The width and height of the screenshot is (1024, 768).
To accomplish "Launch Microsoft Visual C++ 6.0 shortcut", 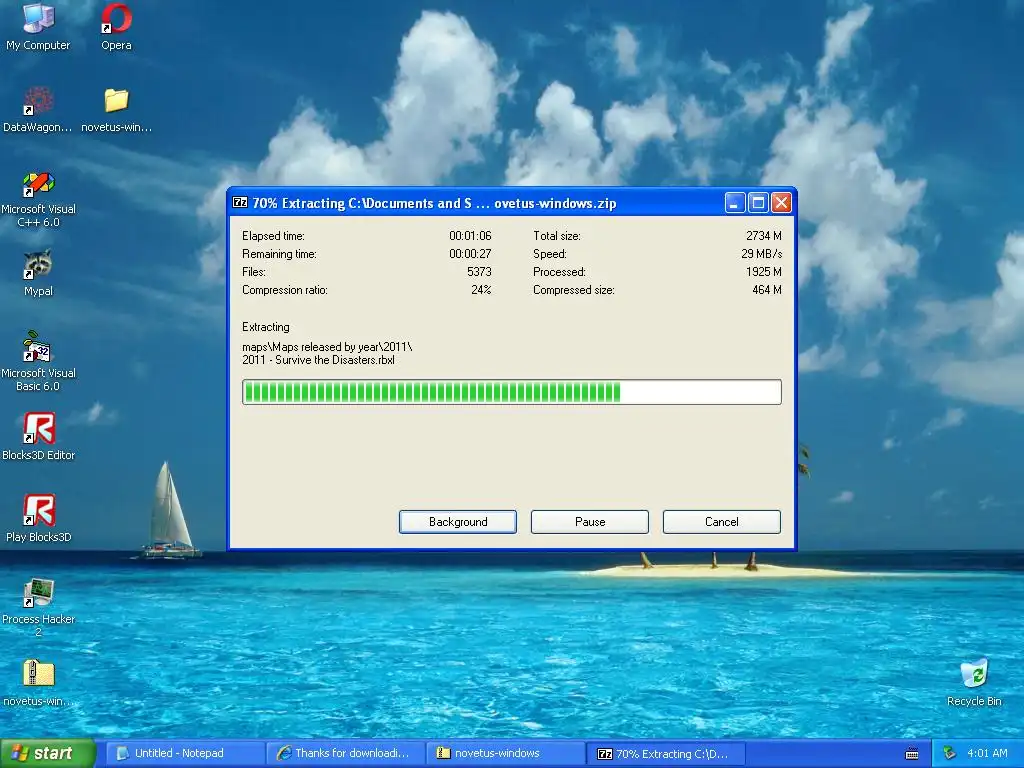I will (x=38, y=199).
